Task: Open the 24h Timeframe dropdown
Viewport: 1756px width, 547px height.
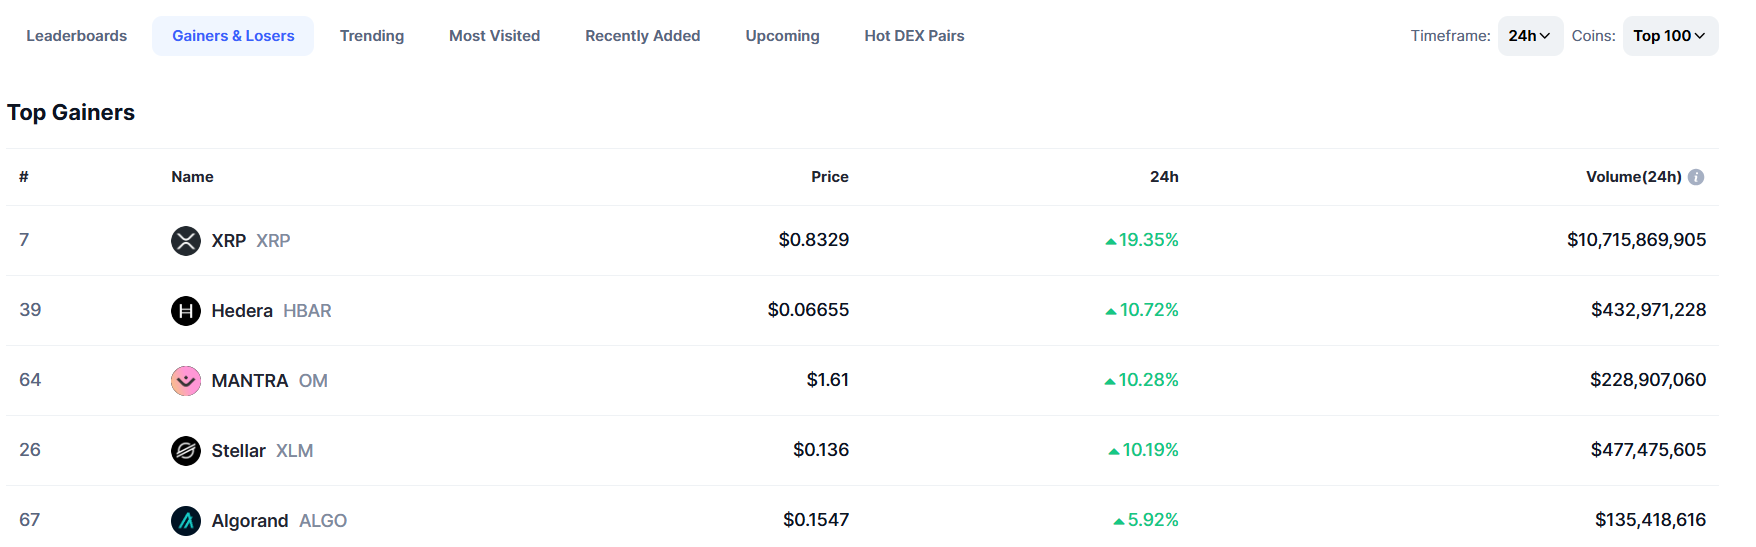Action: click(1530, 36)
